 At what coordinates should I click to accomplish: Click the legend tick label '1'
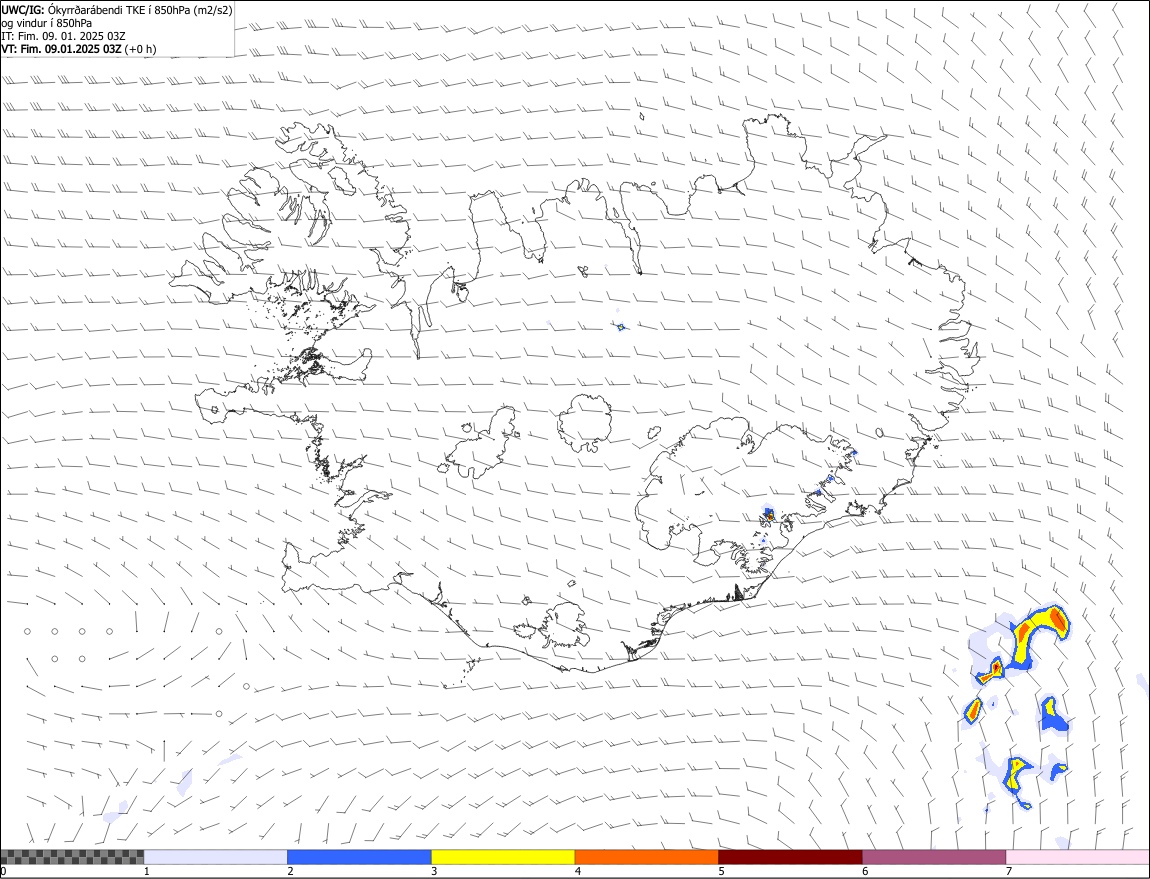147,872
